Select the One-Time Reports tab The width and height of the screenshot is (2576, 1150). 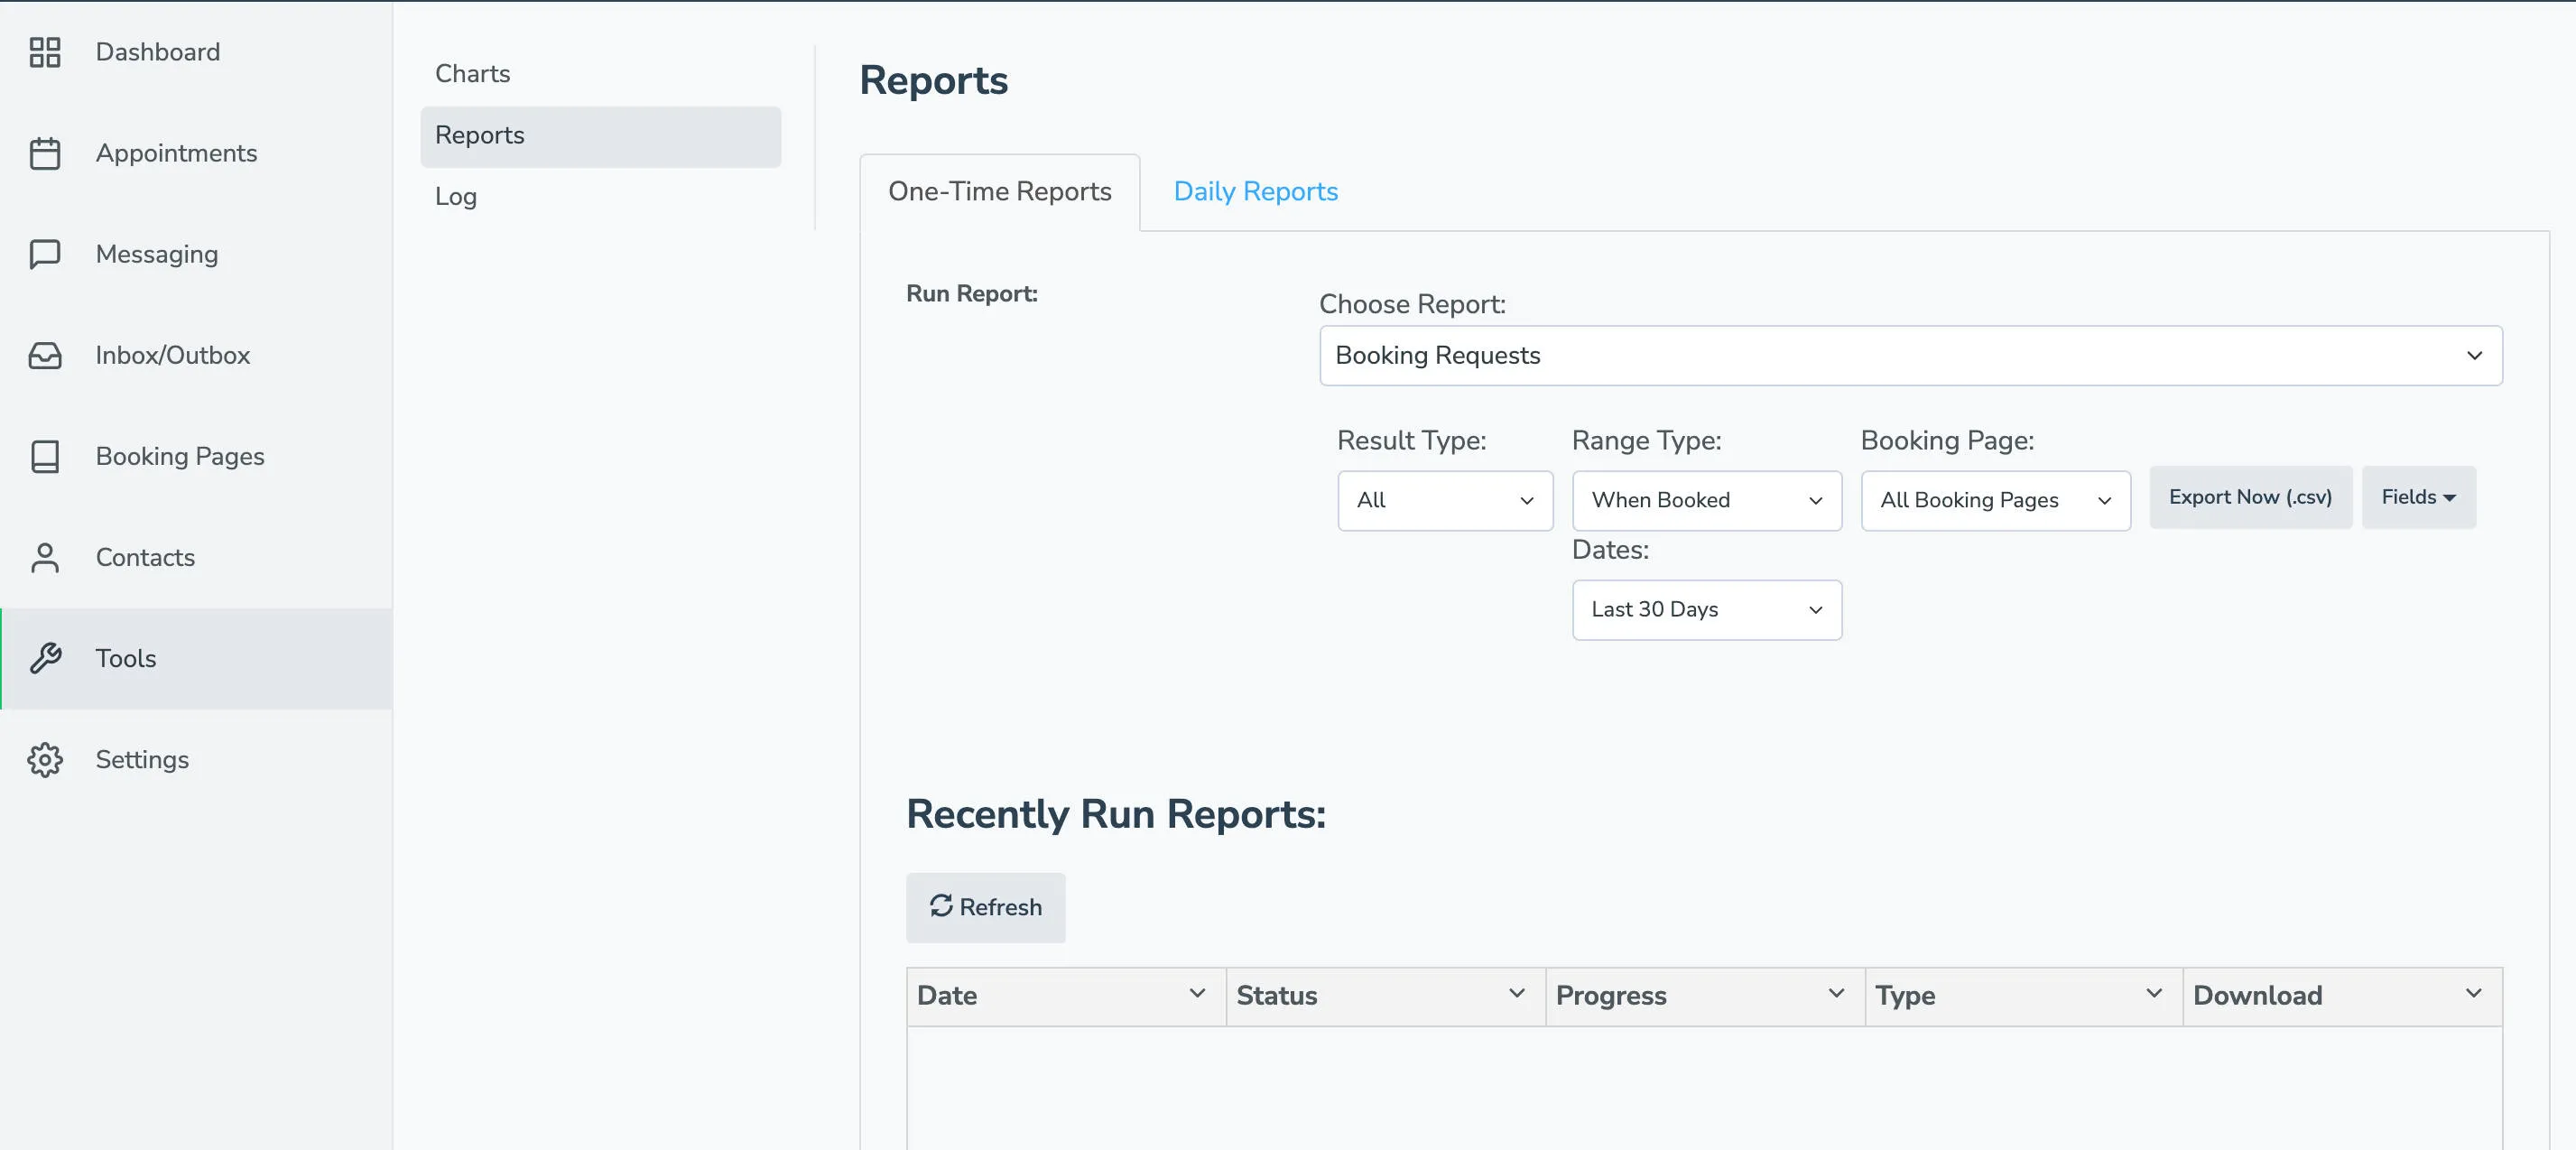pos(1000,191)
